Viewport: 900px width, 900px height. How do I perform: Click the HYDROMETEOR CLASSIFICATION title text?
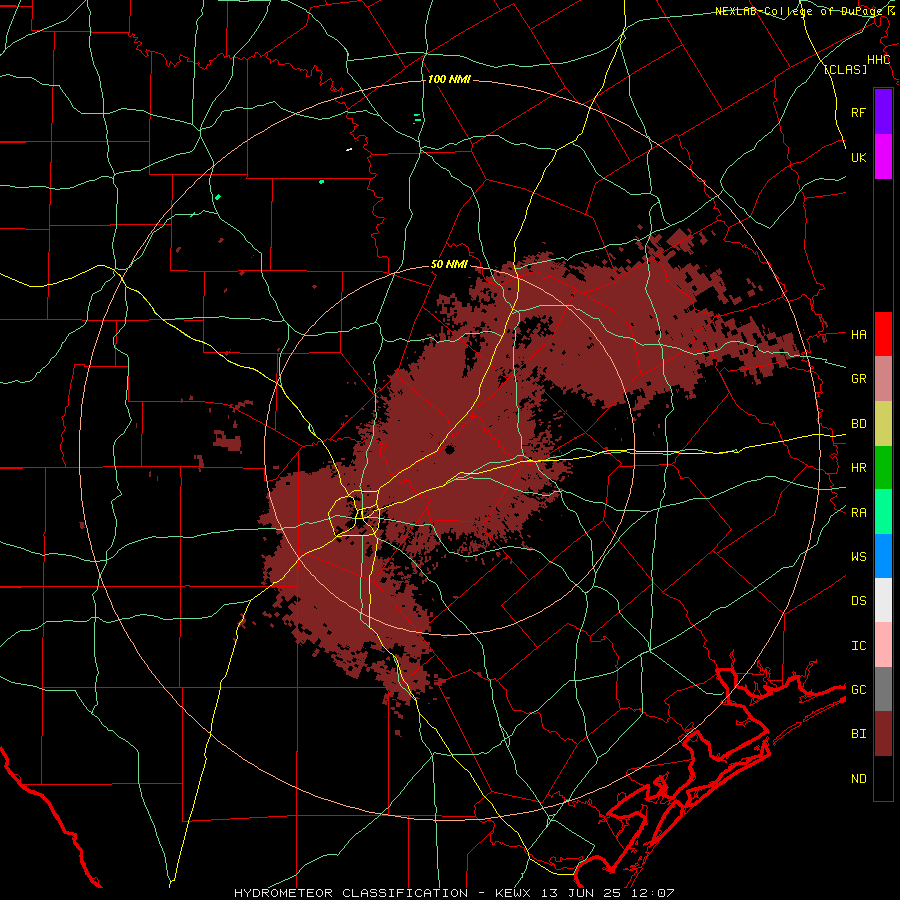[351, 893]
